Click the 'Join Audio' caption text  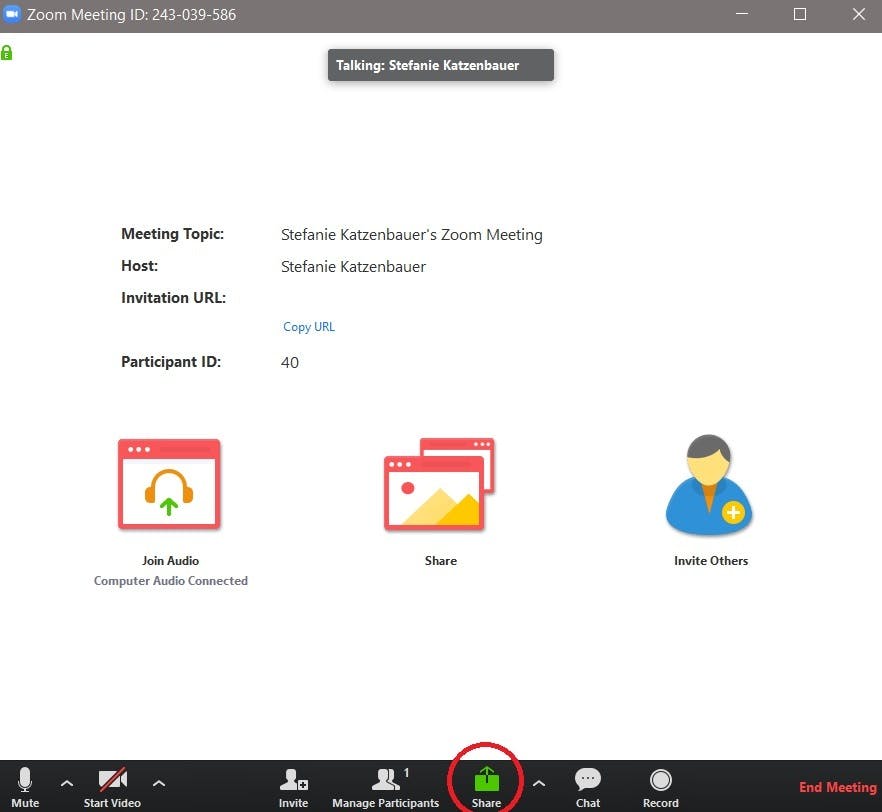[x=170, y=561]
